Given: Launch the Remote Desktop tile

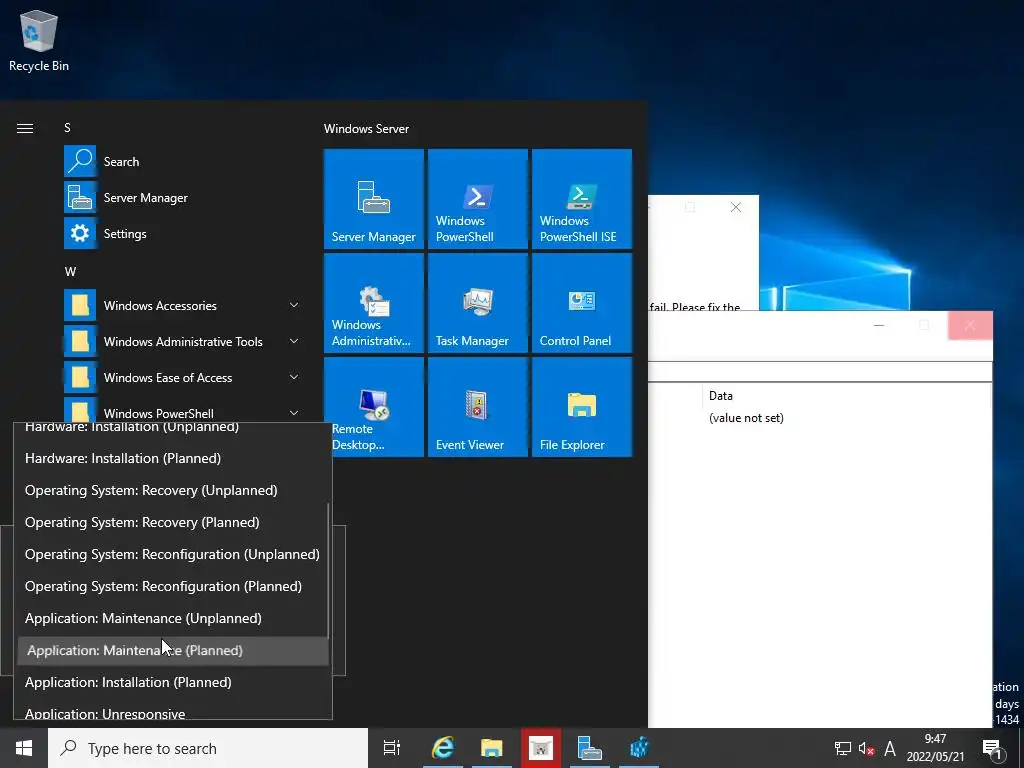Looking at the screenshot, I should 374,407.
